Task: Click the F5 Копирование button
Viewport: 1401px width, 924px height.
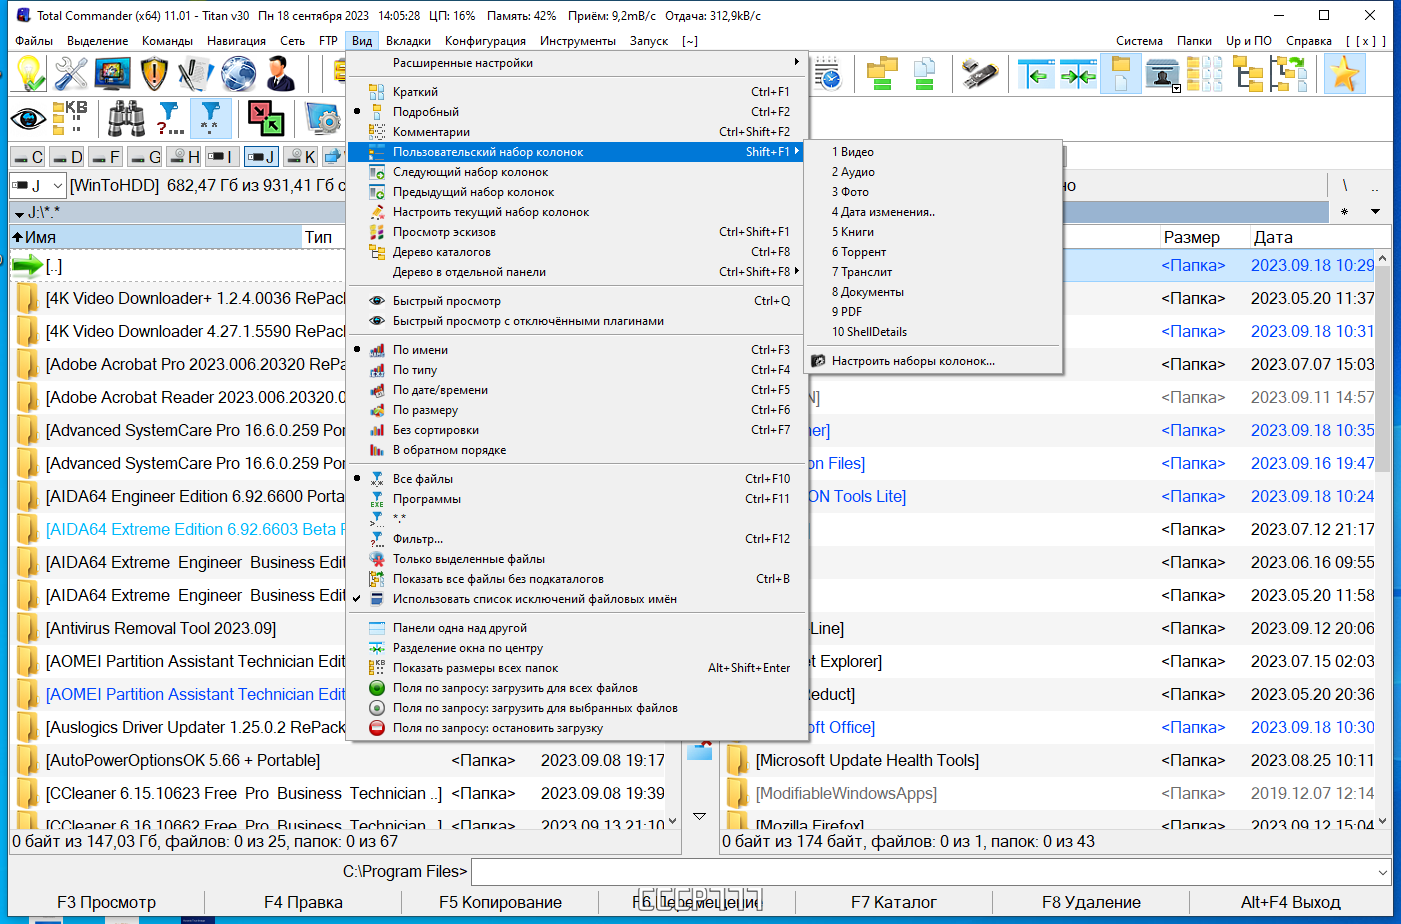Action: pos(500,902)
